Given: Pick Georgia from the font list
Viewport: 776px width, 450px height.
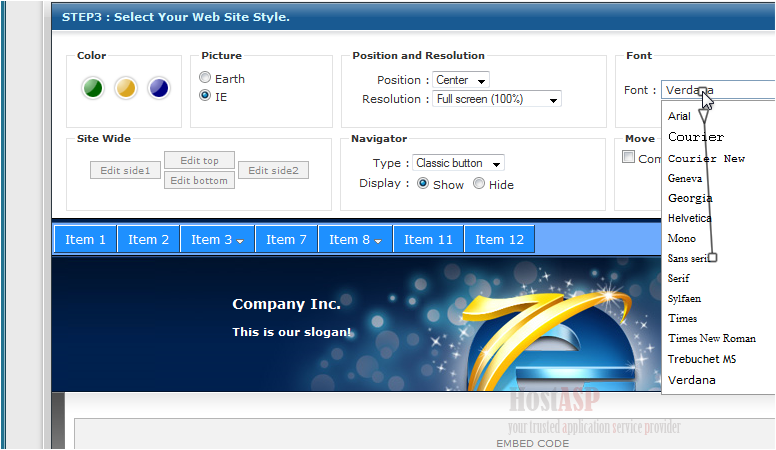Looking at the screenshot, I should (690, 198).
